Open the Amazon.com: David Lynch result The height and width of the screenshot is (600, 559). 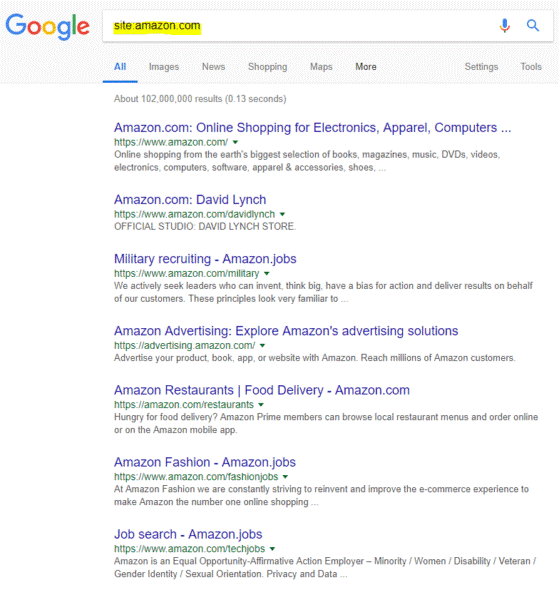coord(190,200)
